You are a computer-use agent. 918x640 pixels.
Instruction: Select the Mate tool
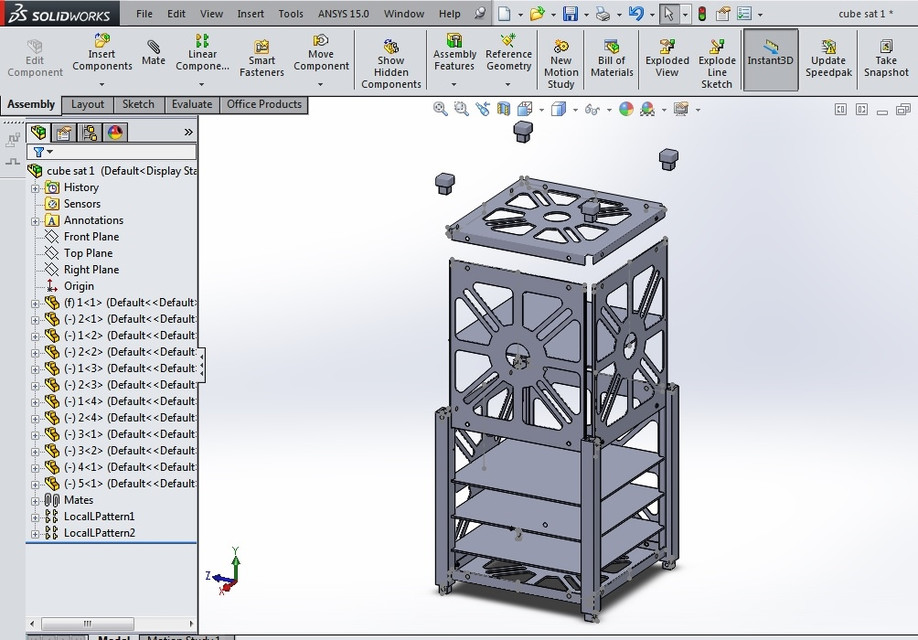[153, 50]
